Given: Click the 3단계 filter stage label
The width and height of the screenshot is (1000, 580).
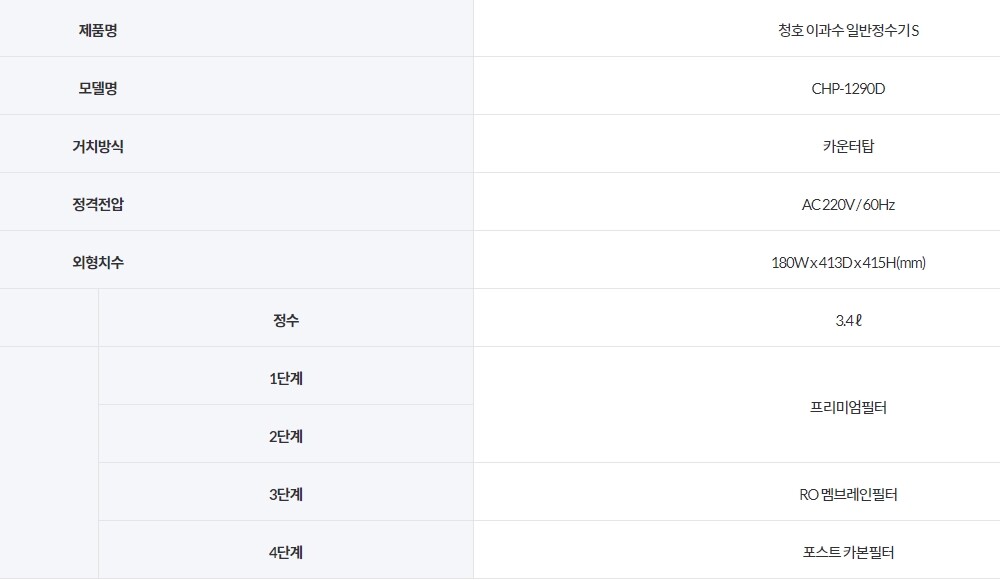Looking at the screenshot, I should click(x=286, y=495).
